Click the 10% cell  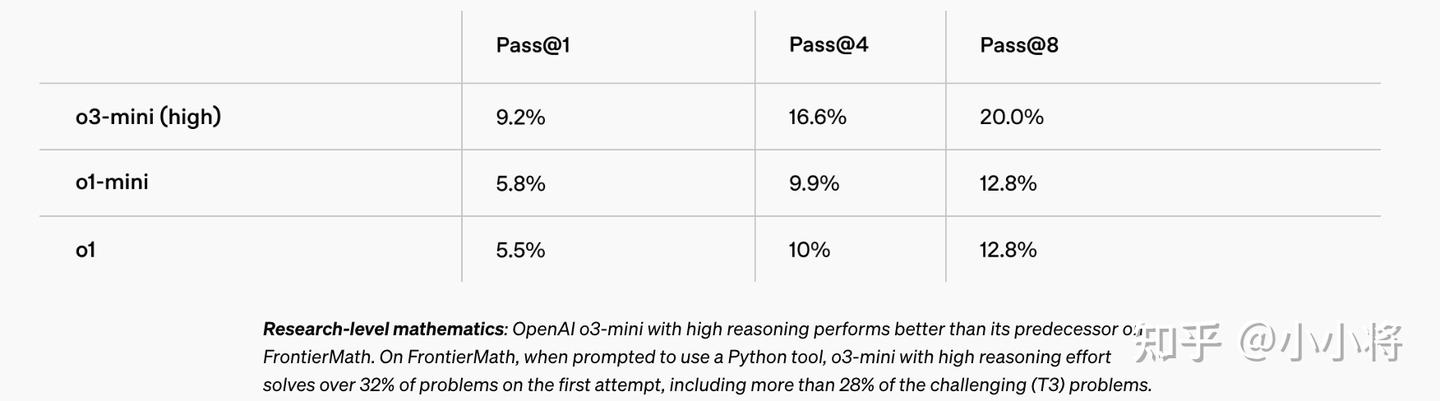[x=809, y=249]
